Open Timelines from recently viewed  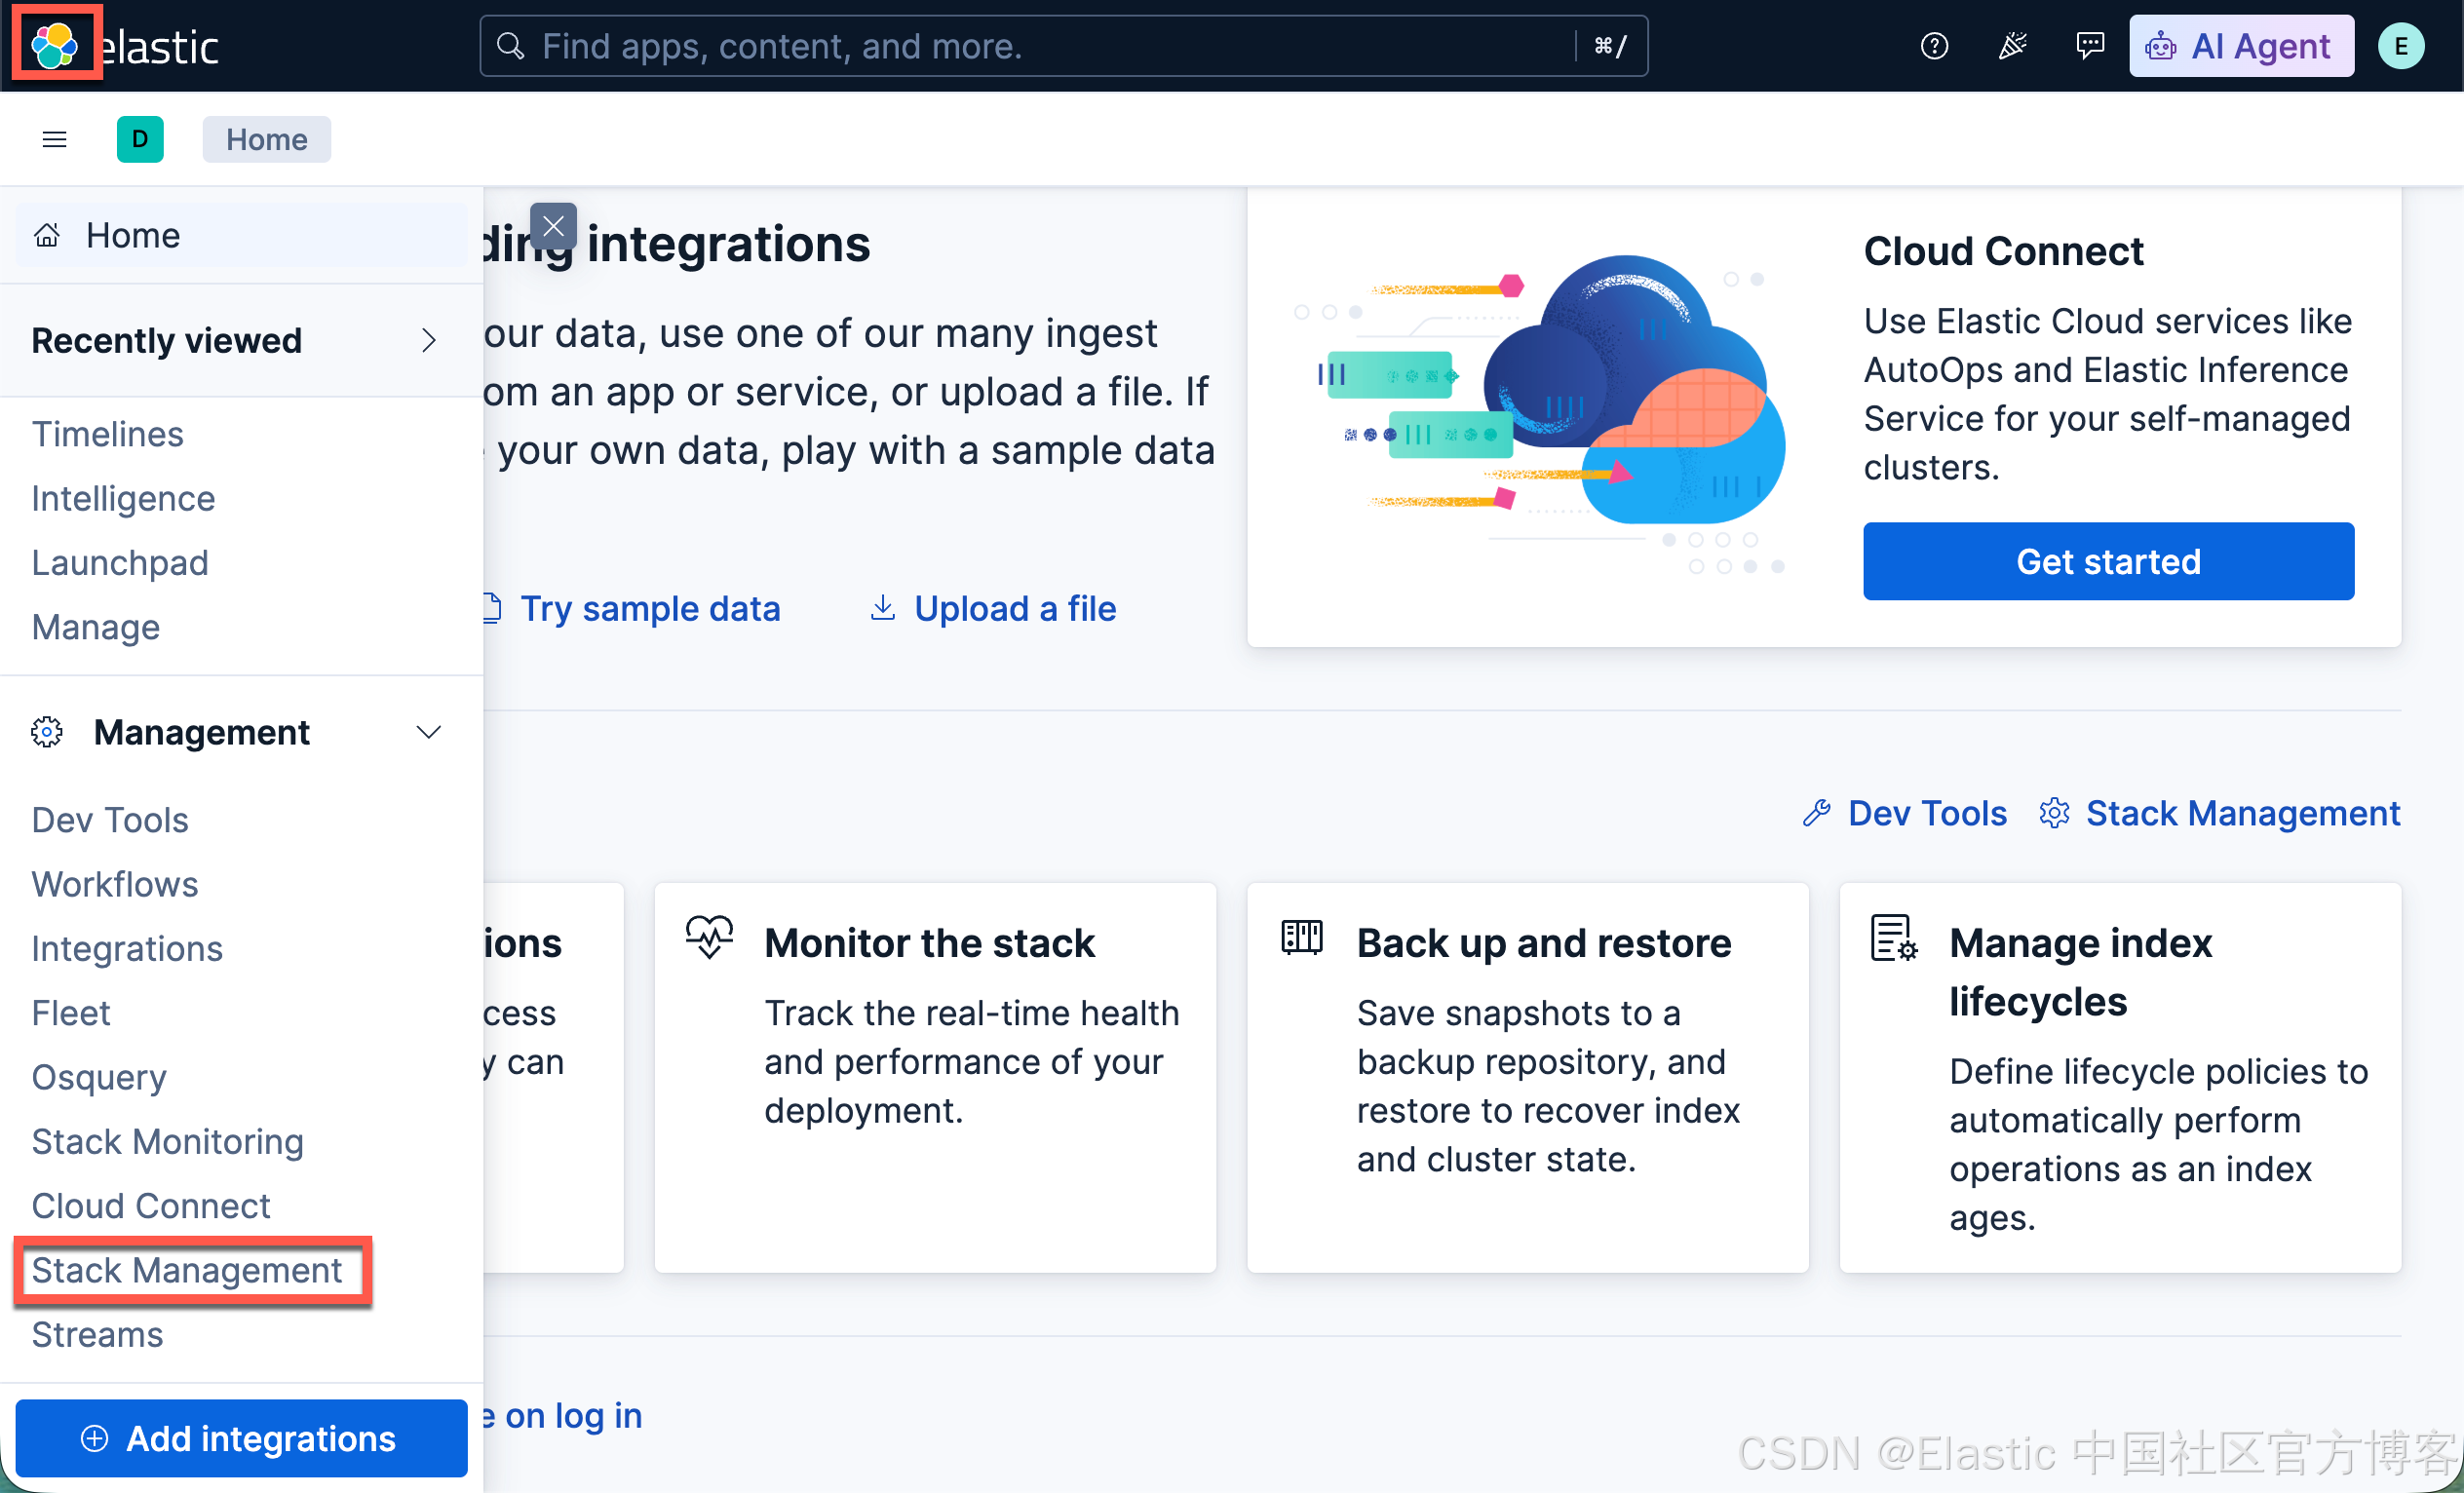(108, 434)
